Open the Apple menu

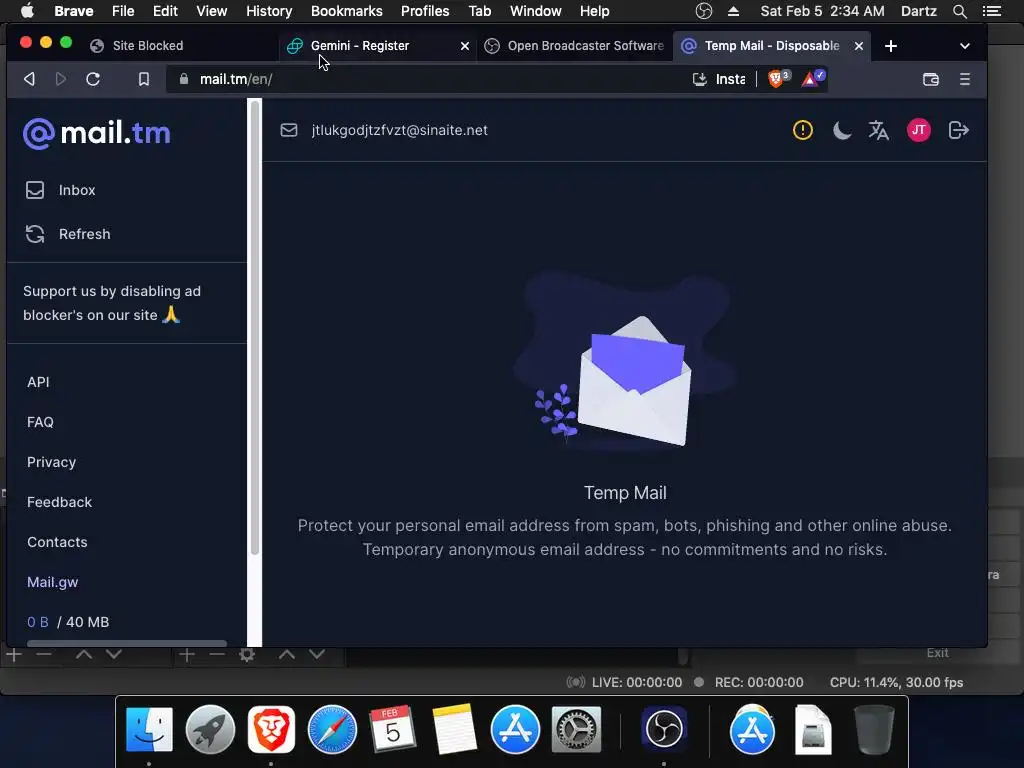[27, 11]
